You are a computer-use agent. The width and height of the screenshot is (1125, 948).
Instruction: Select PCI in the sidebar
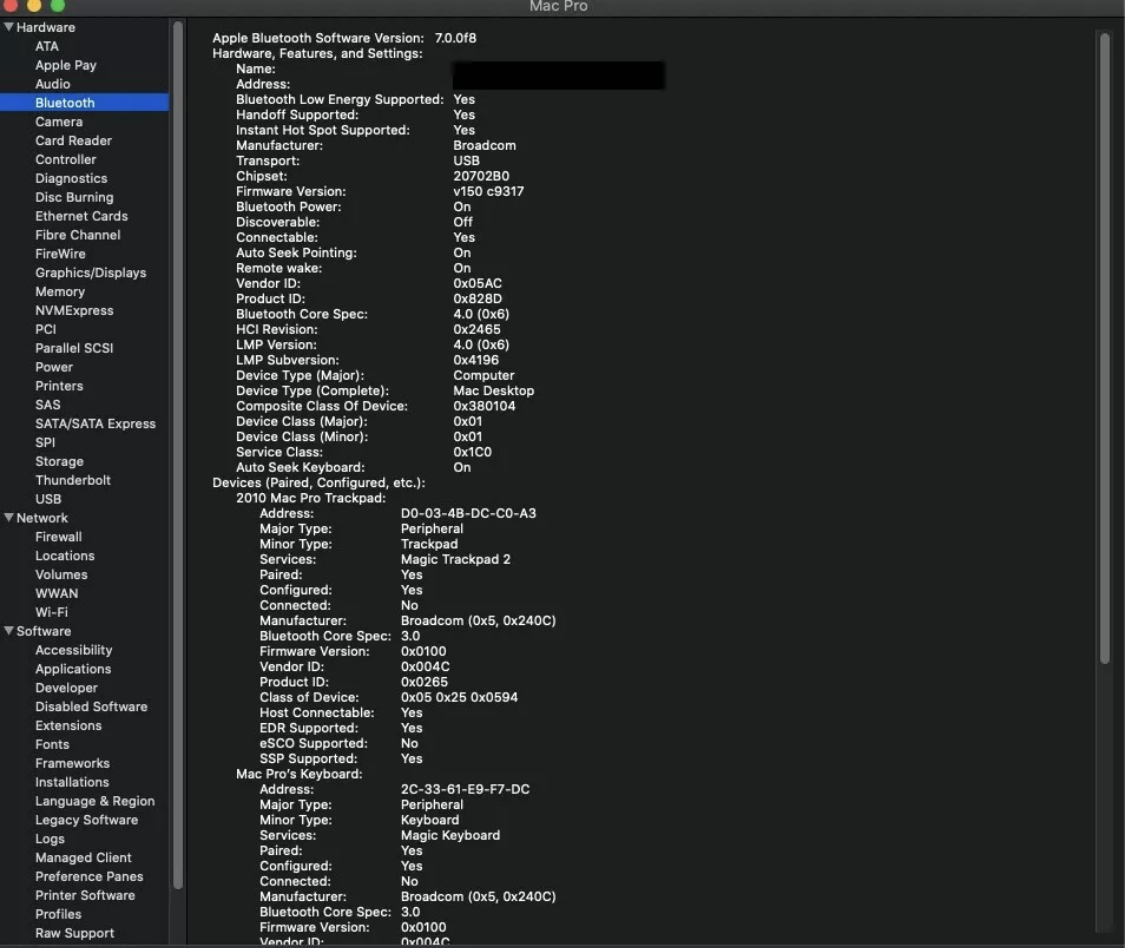coord(45,329)
